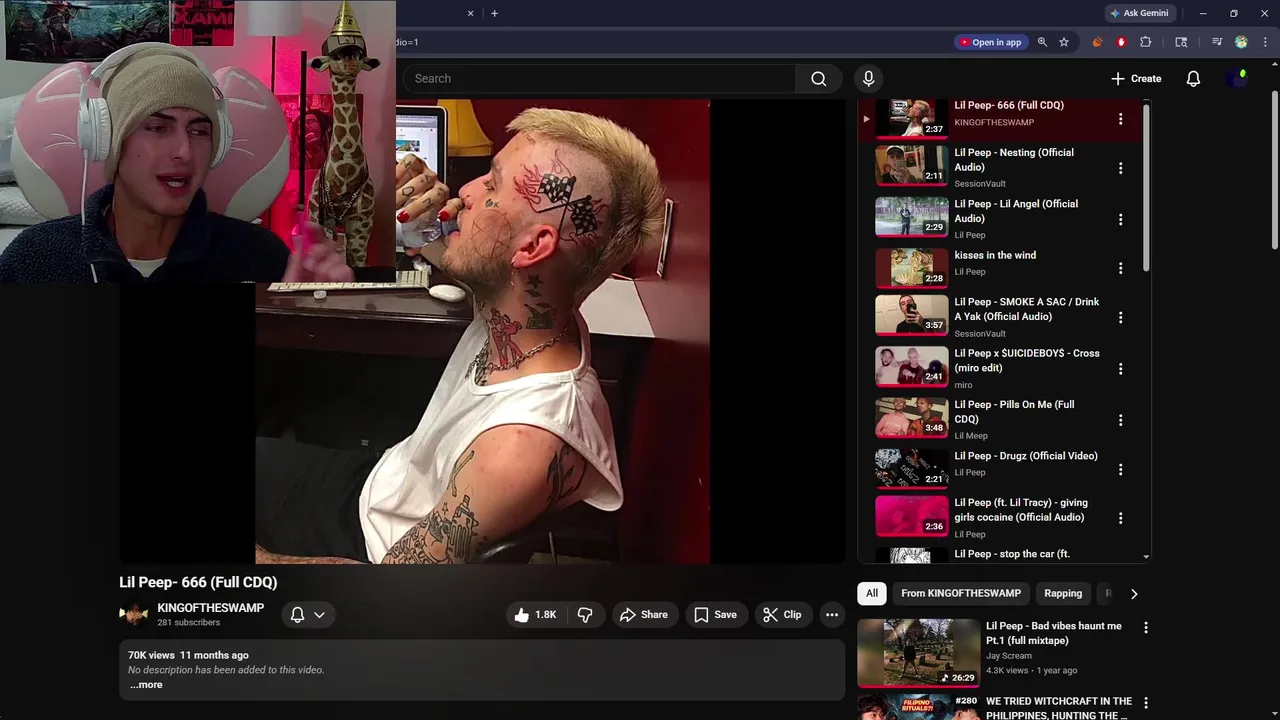Restore down the browser window
The height and width of the screenshot is (720, 1280).
coord(1234,13)
